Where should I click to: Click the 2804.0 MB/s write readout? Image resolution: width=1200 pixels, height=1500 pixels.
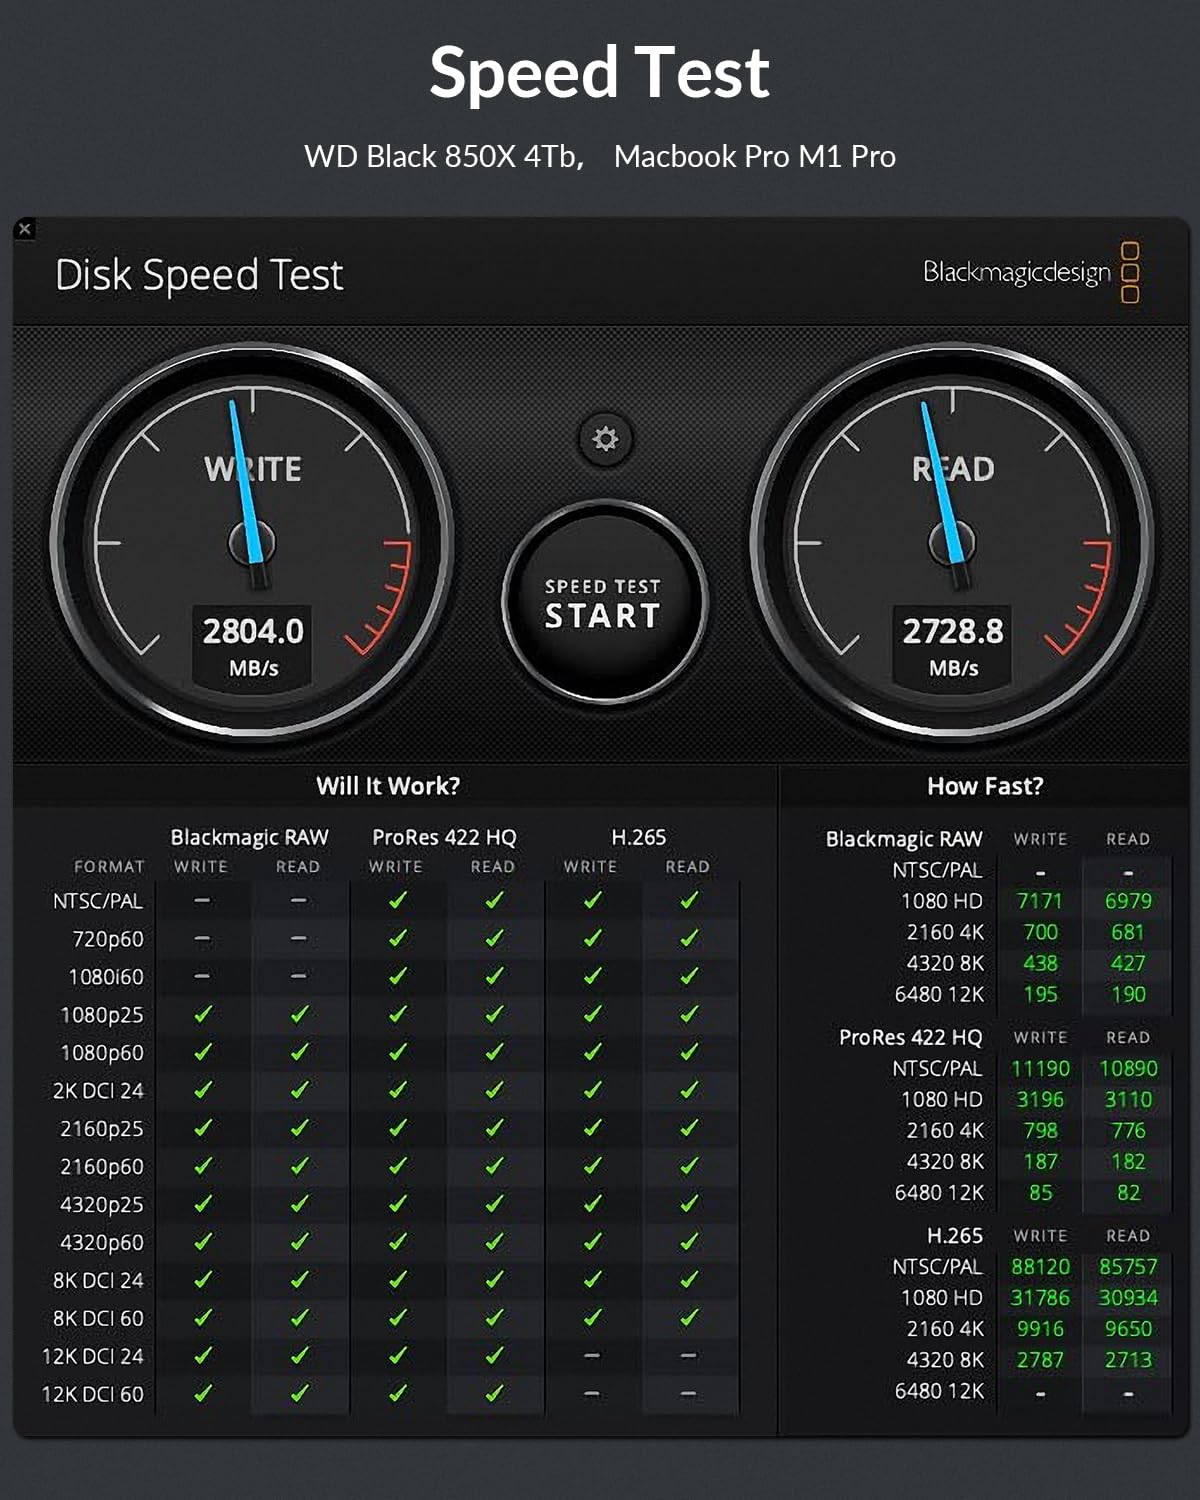253,646
